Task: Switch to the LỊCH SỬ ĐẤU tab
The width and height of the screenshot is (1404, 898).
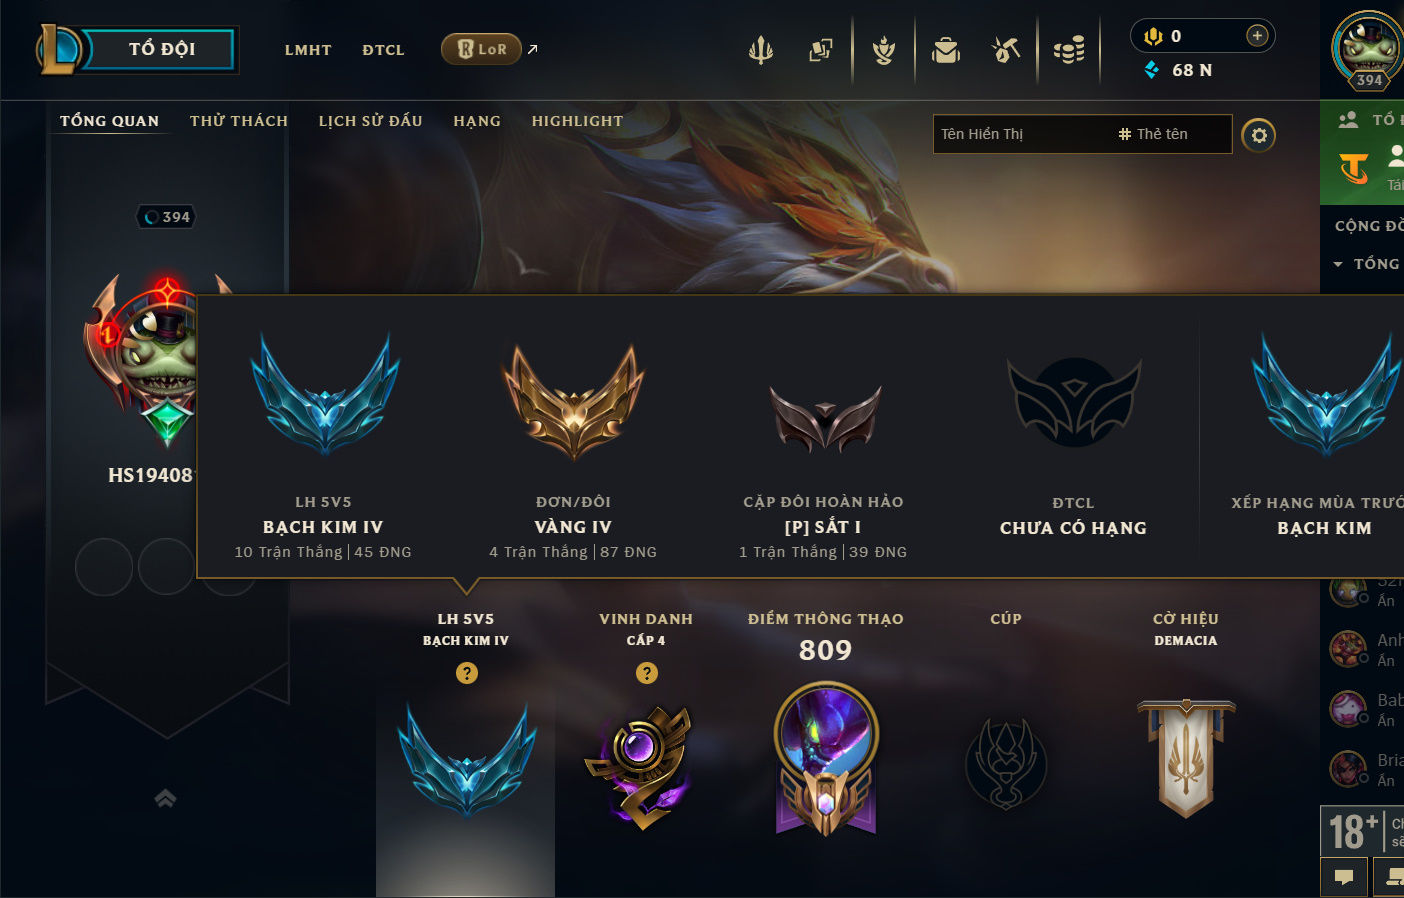Action: [x=371, y=121]
